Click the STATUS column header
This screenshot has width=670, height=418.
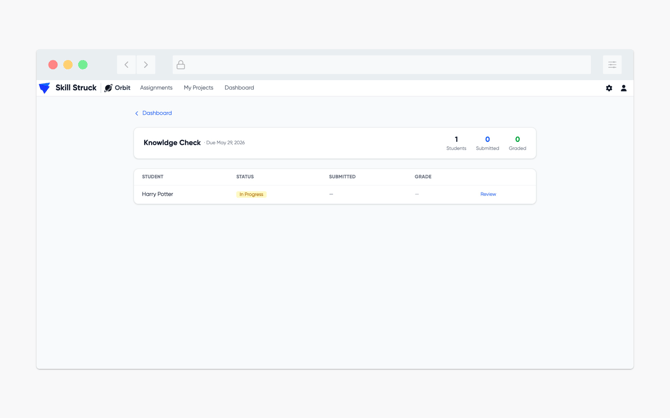(245, 177)
